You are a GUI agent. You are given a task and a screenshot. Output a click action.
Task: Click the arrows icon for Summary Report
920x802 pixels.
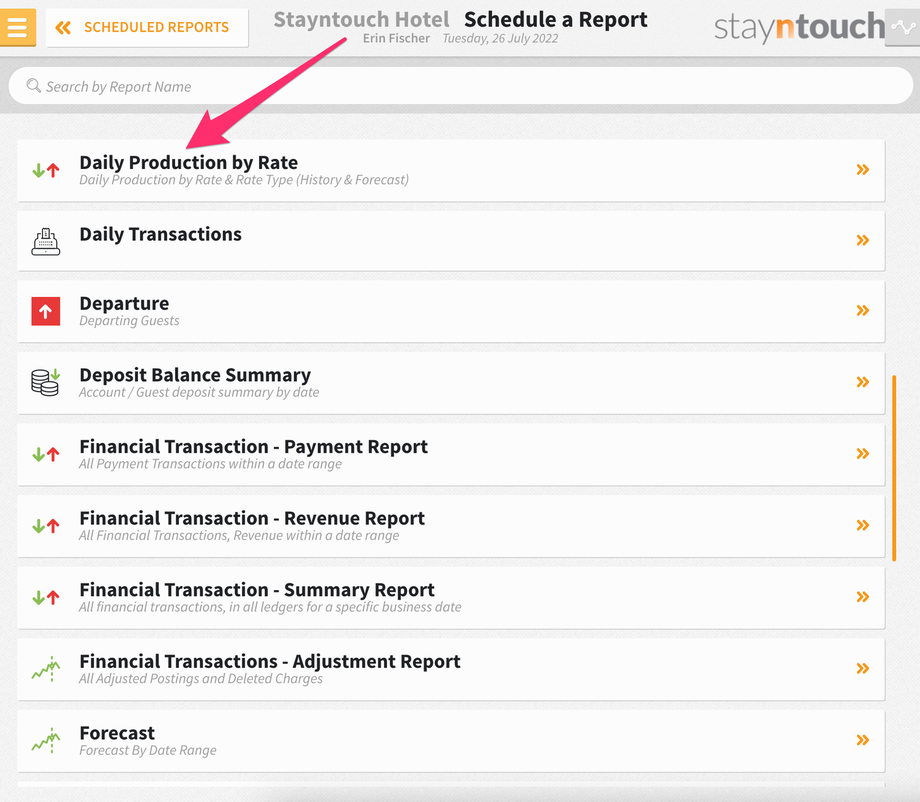[46, 597]
